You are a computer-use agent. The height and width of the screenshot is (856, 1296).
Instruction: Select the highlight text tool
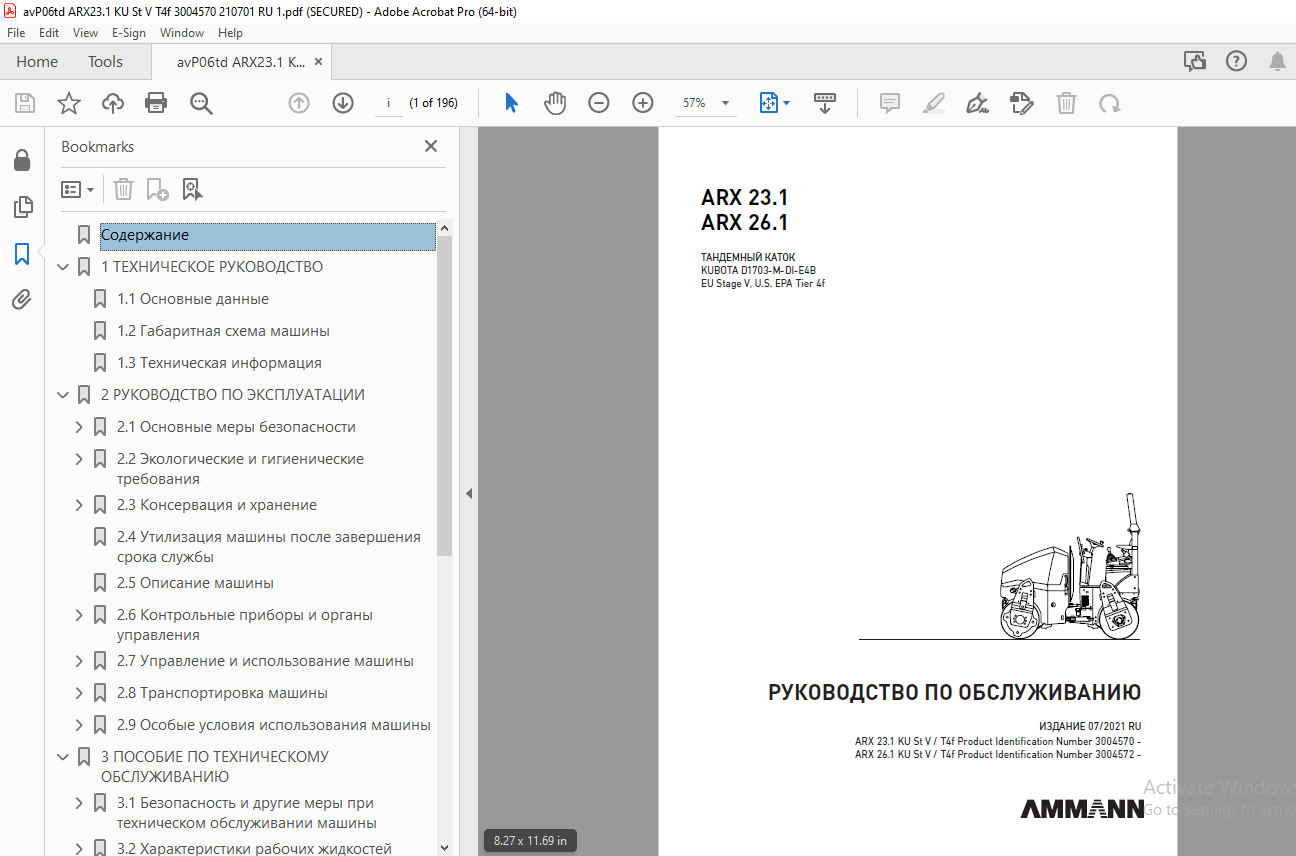[933, 103]
